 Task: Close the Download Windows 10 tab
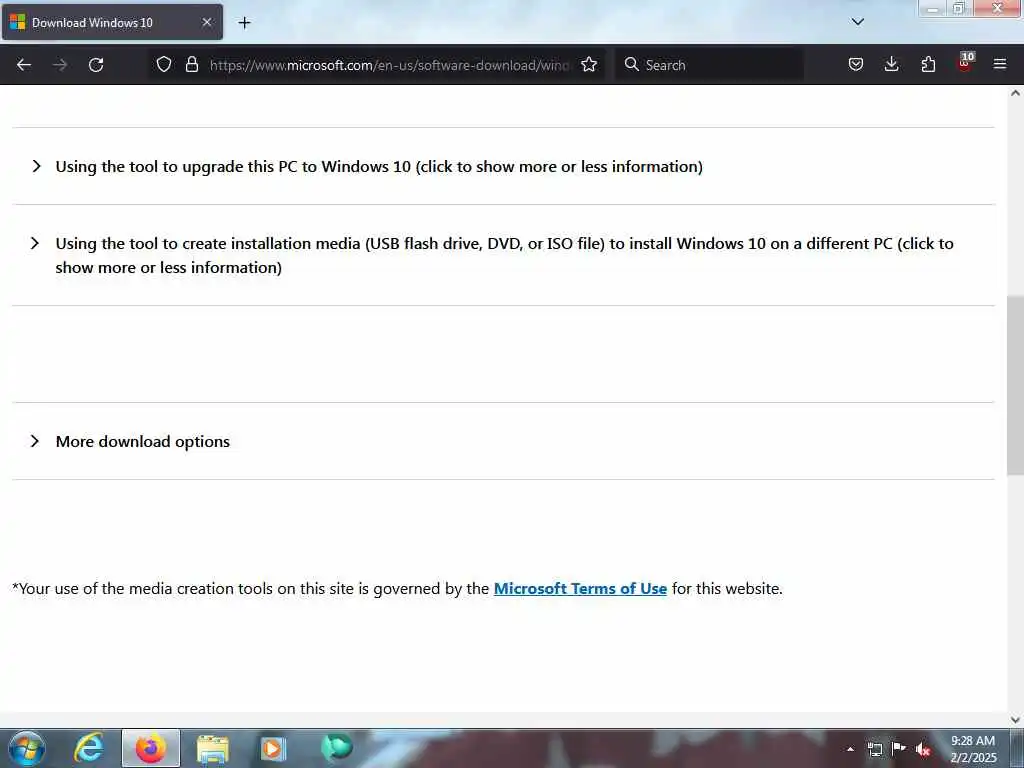click(206, 22)
